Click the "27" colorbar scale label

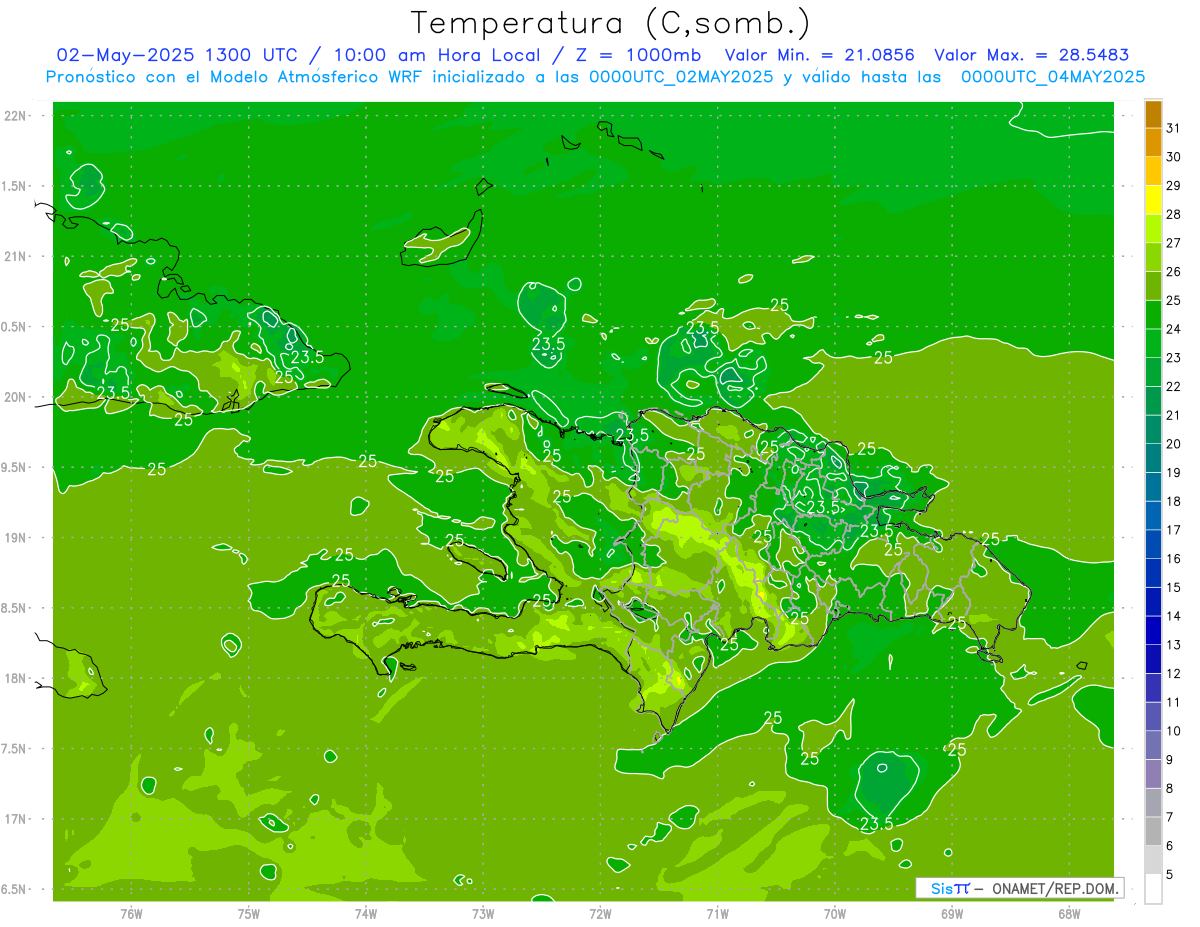click(x=1174, y=243)
